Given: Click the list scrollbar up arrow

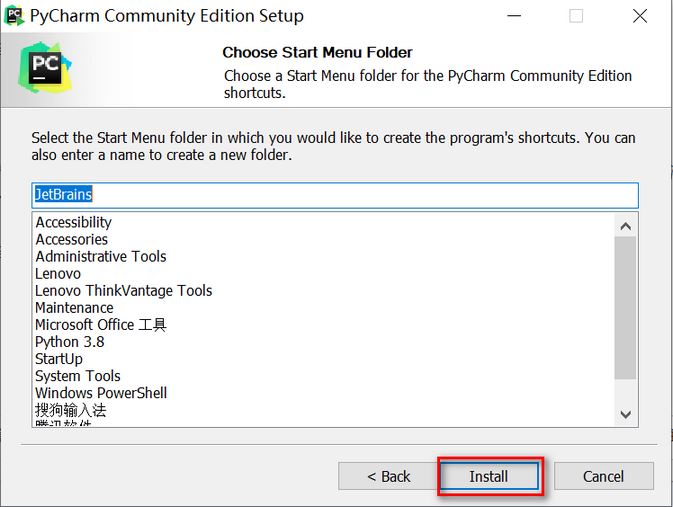Looking at the screenshot, I should click(x=626, y=224).
